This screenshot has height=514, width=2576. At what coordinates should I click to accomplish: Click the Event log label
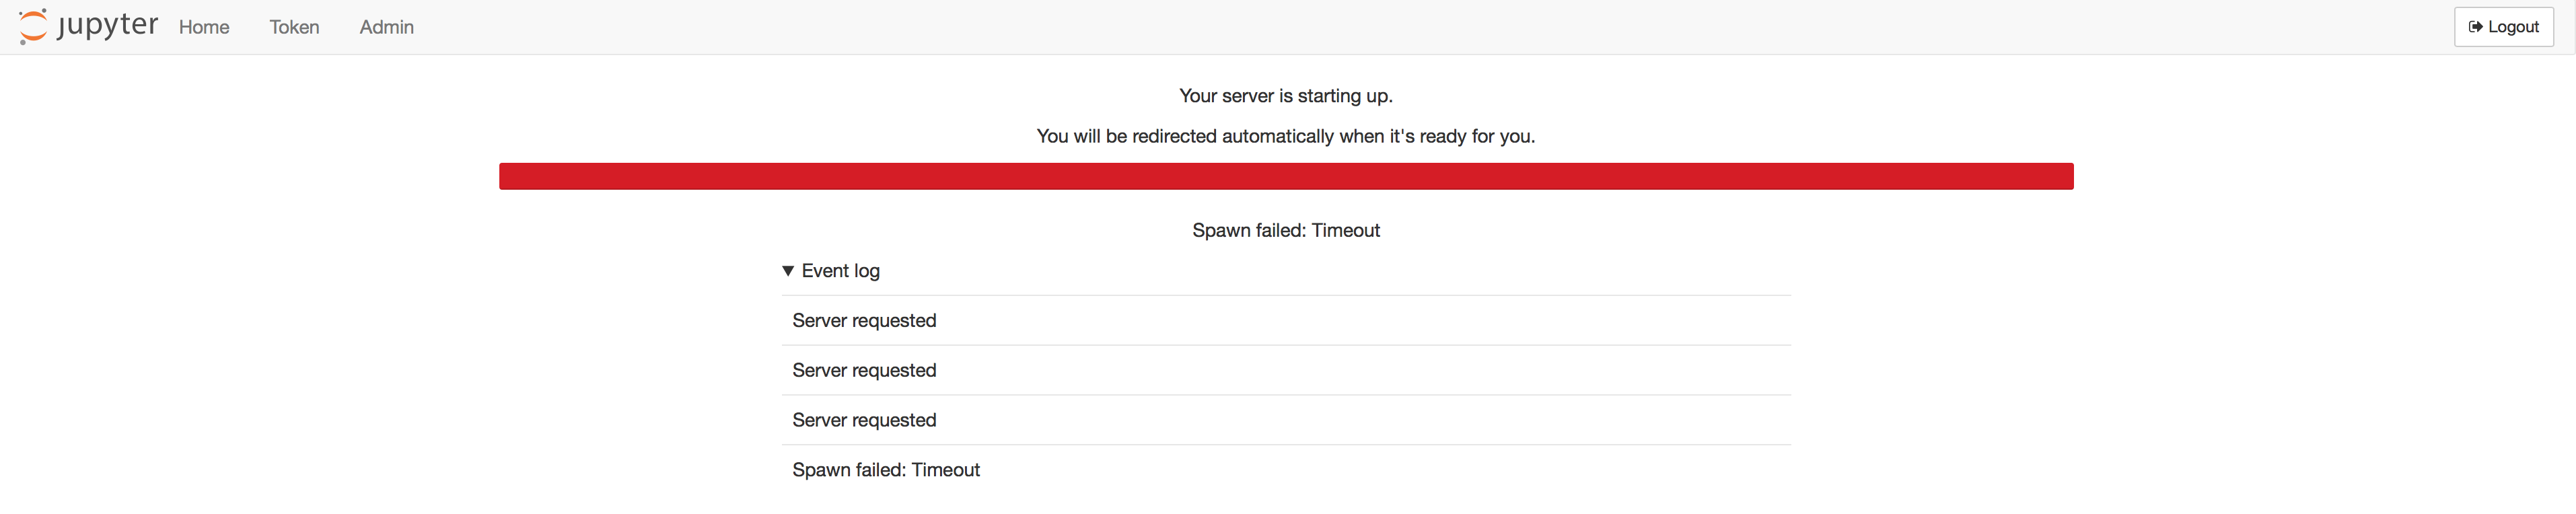pos(840,271)
